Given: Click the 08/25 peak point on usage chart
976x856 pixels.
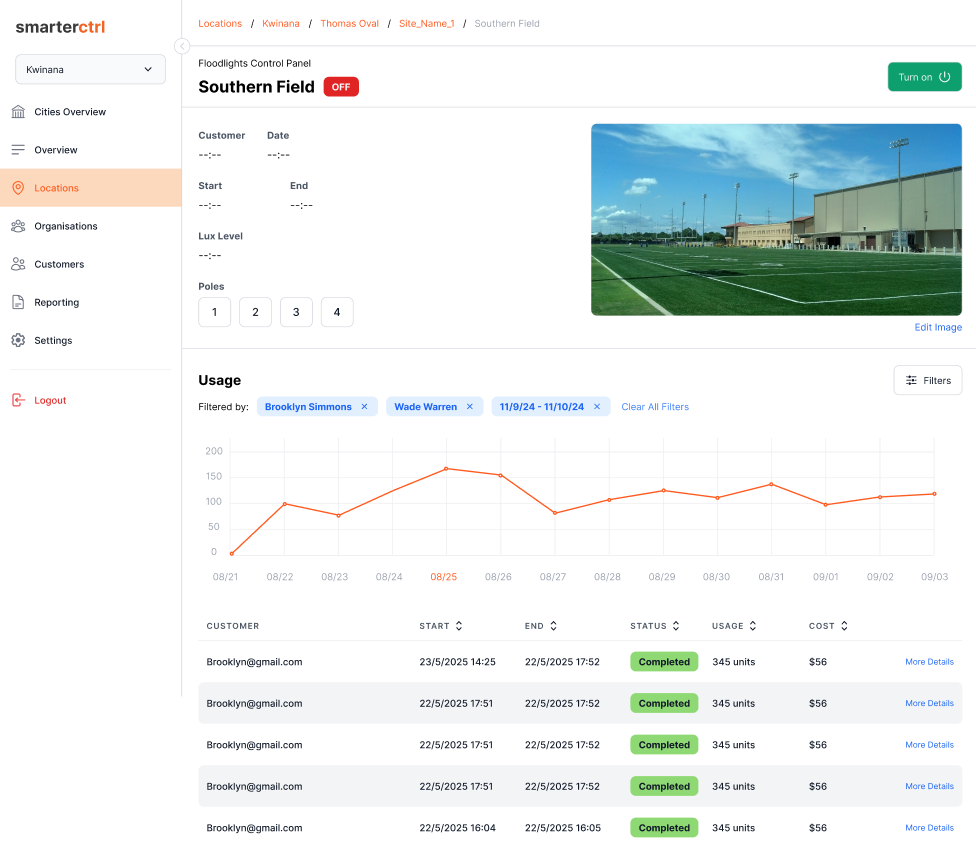Looking at the screenshot, I should tap(446, 469).
